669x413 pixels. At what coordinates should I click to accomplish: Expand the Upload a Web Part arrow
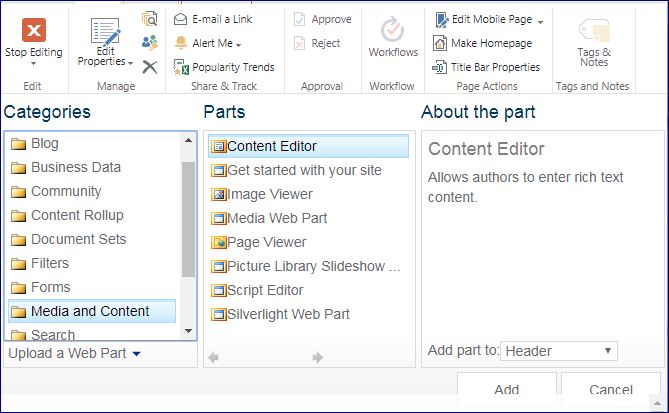(x=136, y=354)
